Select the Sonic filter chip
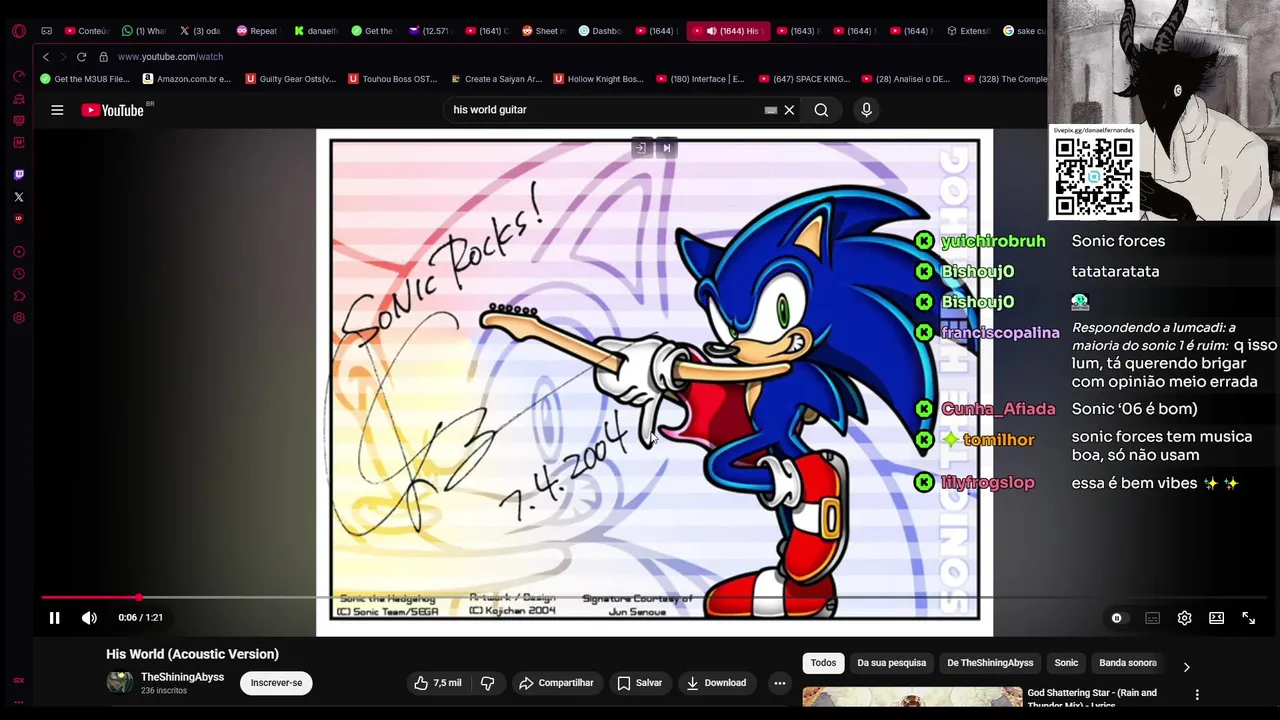The image size is (1280, 720). [x=1066, y=663]
